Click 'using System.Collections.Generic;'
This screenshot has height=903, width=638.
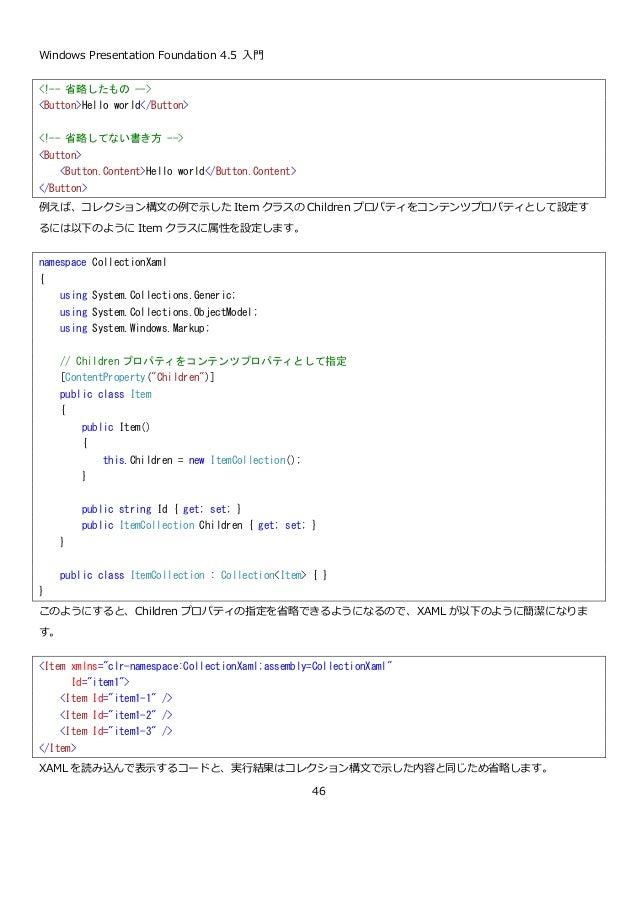pos(148,295)
